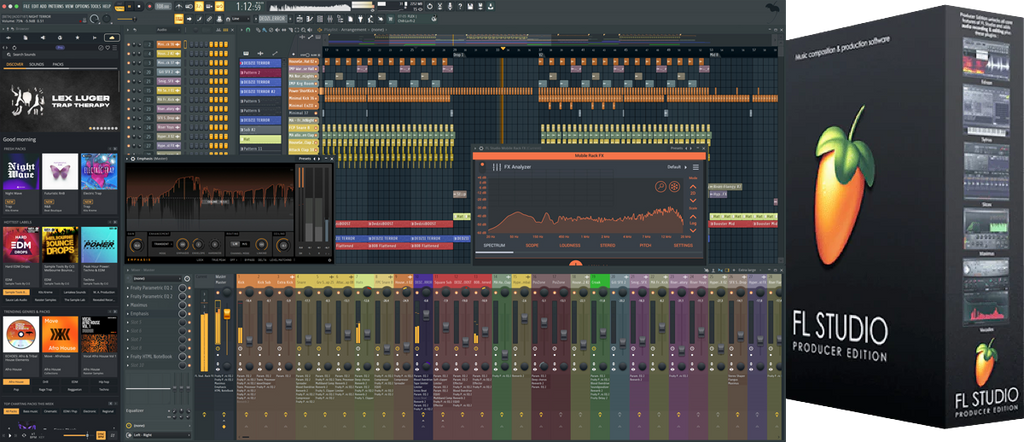Select the Cinematic chart filter

(x=50, y=411)
